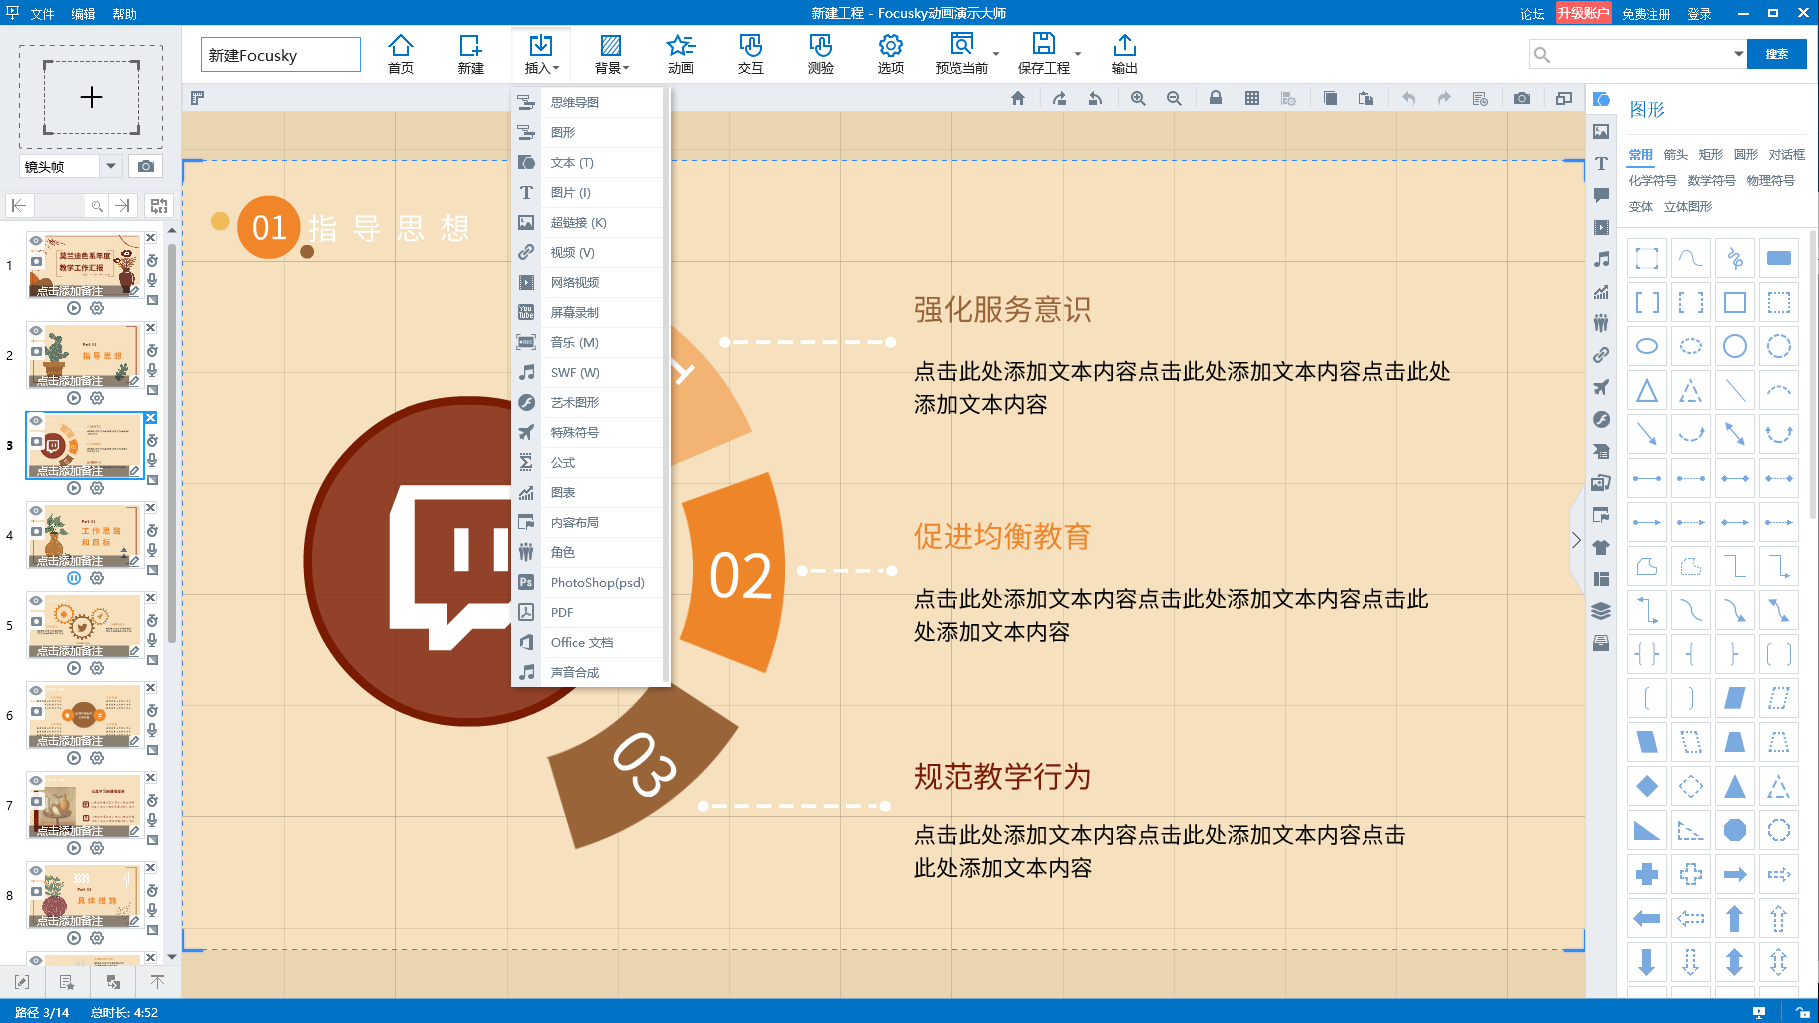Click the 搜索 search button
The image size is (1819, 1023).
point(1777,54)
